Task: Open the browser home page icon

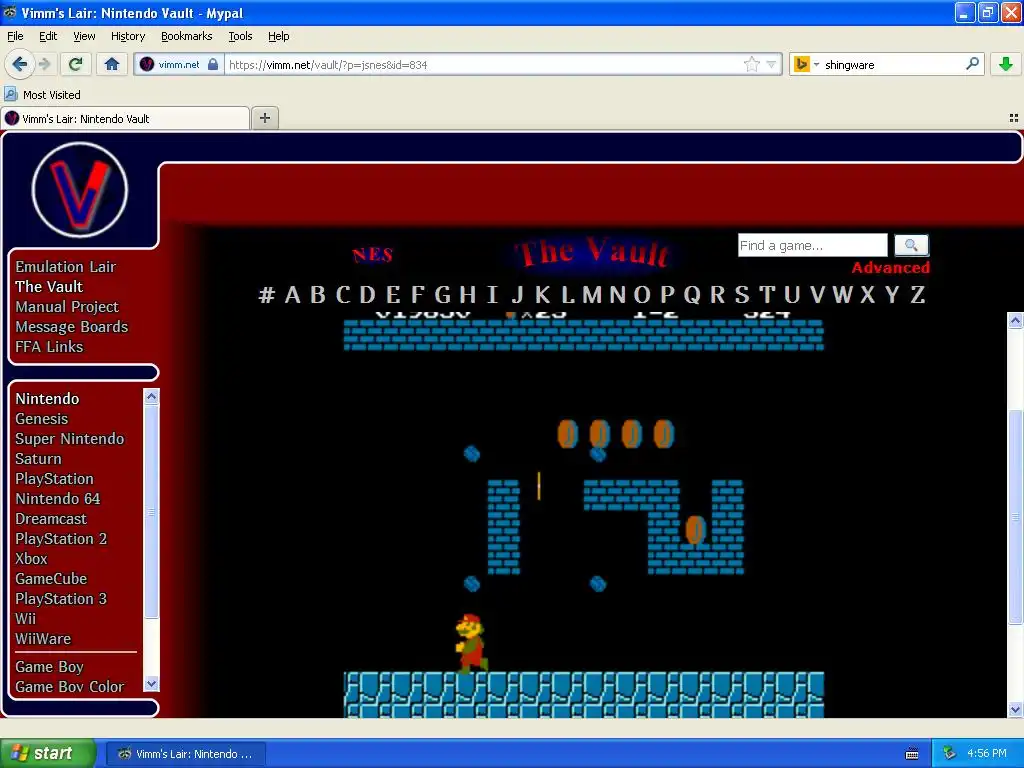Action: pyautogui.click(x=112, y=64)
